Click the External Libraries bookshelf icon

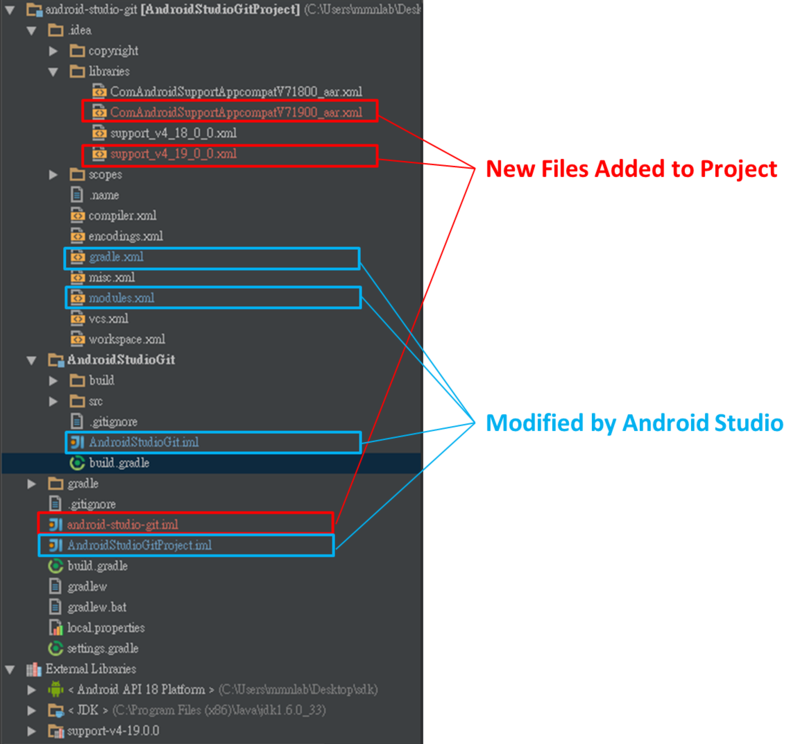[34, 669]
